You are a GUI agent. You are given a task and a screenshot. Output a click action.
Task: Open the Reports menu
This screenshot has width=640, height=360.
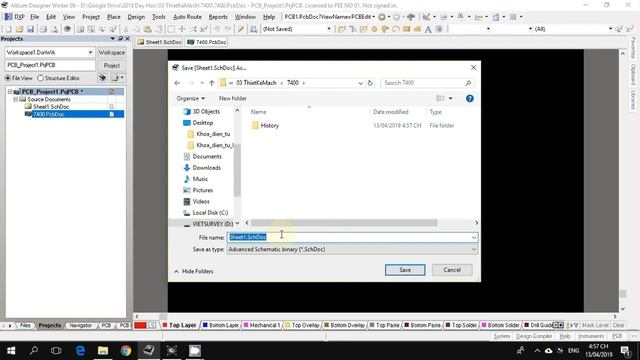click(218, 17)
